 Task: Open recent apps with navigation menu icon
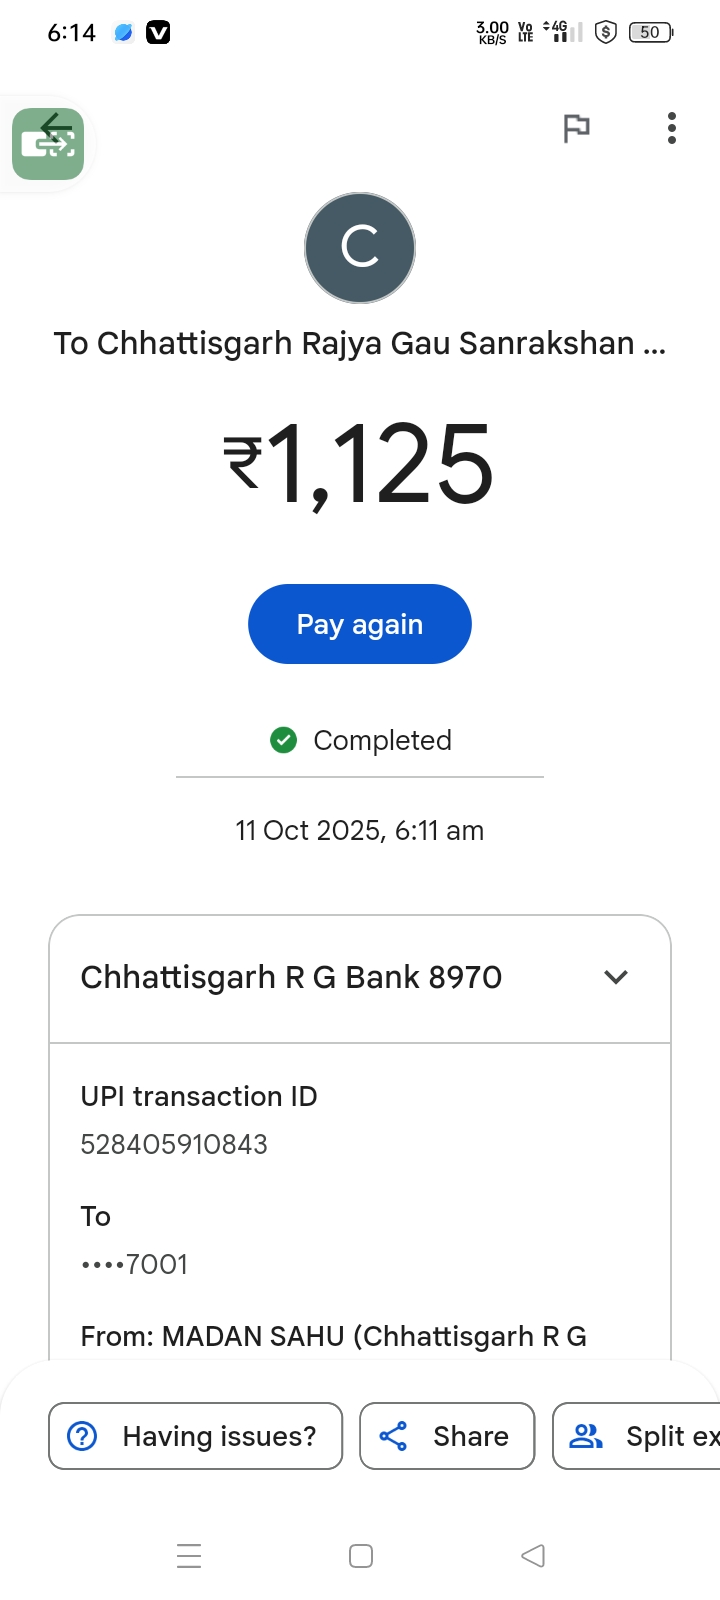tap(189, 1556)
